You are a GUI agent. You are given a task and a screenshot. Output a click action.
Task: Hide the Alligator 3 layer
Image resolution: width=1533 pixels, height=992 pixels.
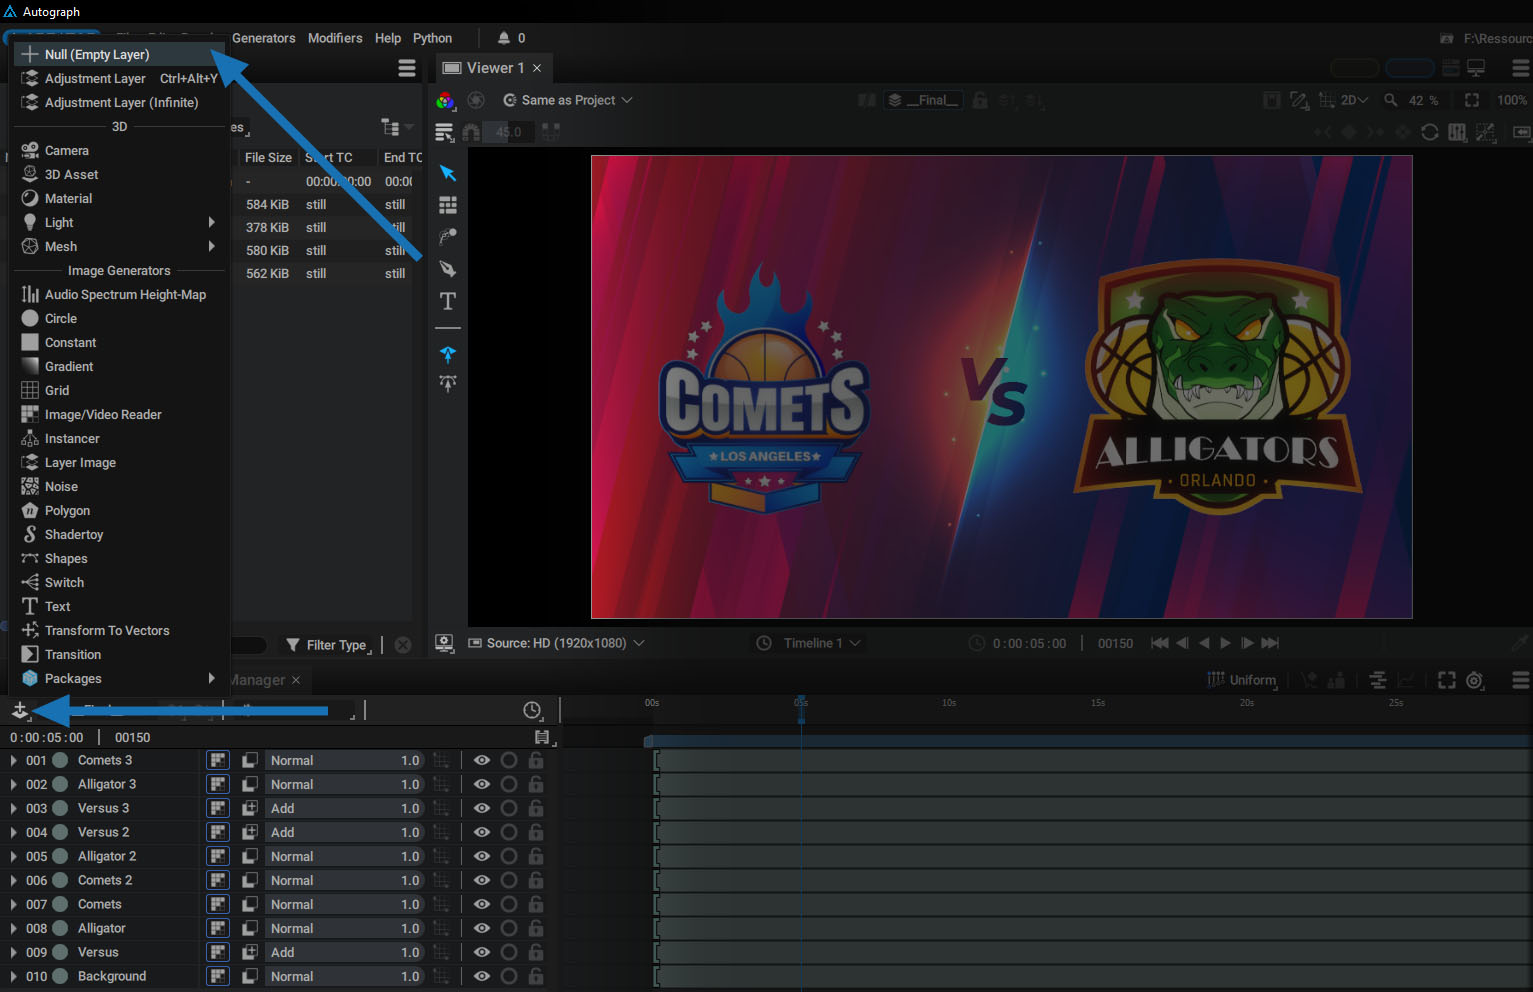(482, 784)
